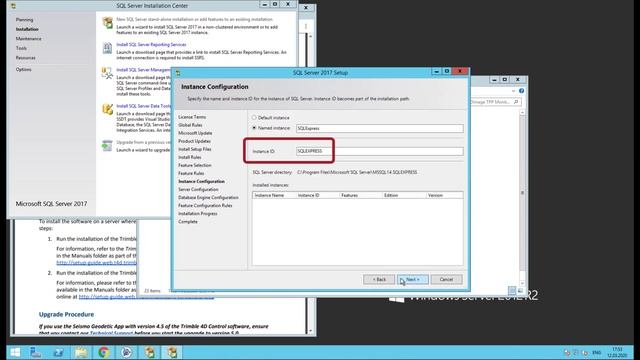The height and width of the screenshot is (360, 640).
Task: Click the round app icon next to Chrome on the taskbar
Action: coord(127,352)
